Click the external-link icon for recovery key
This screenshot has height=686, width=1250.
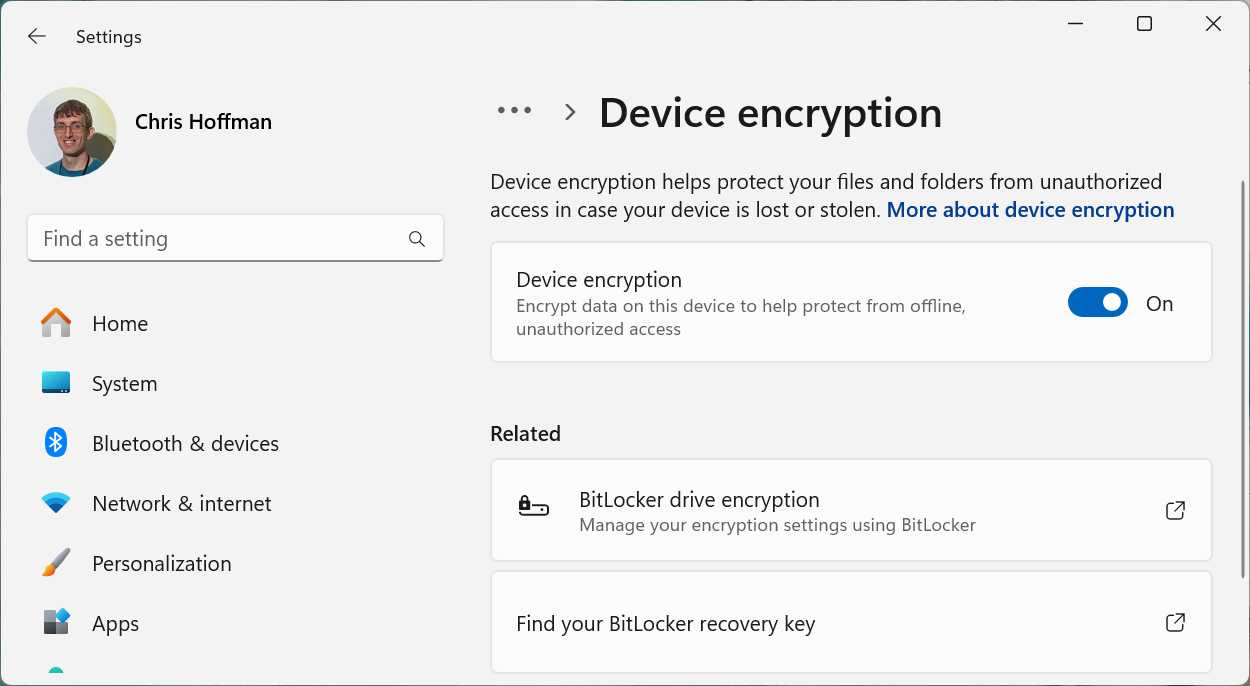point(1175,622)
